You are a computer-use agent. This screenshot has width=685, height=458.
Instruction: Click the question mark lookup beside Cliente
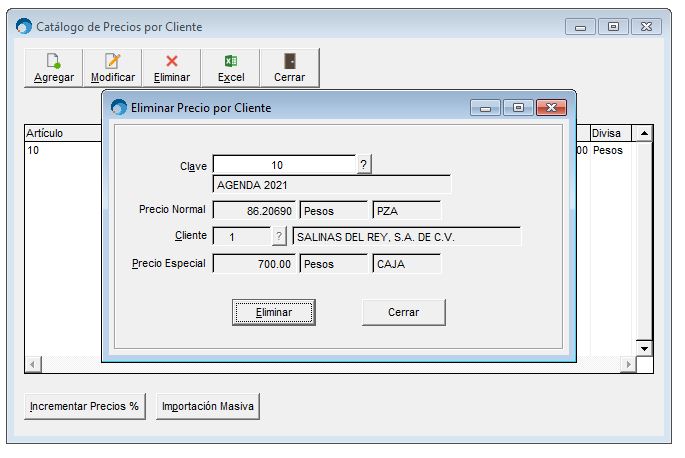coord(279,236)
